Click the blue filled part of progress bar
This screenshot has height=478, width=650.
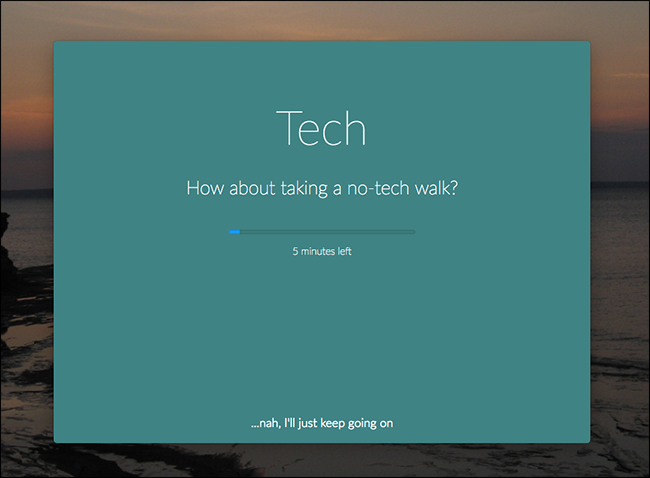(x=234, y=232)
